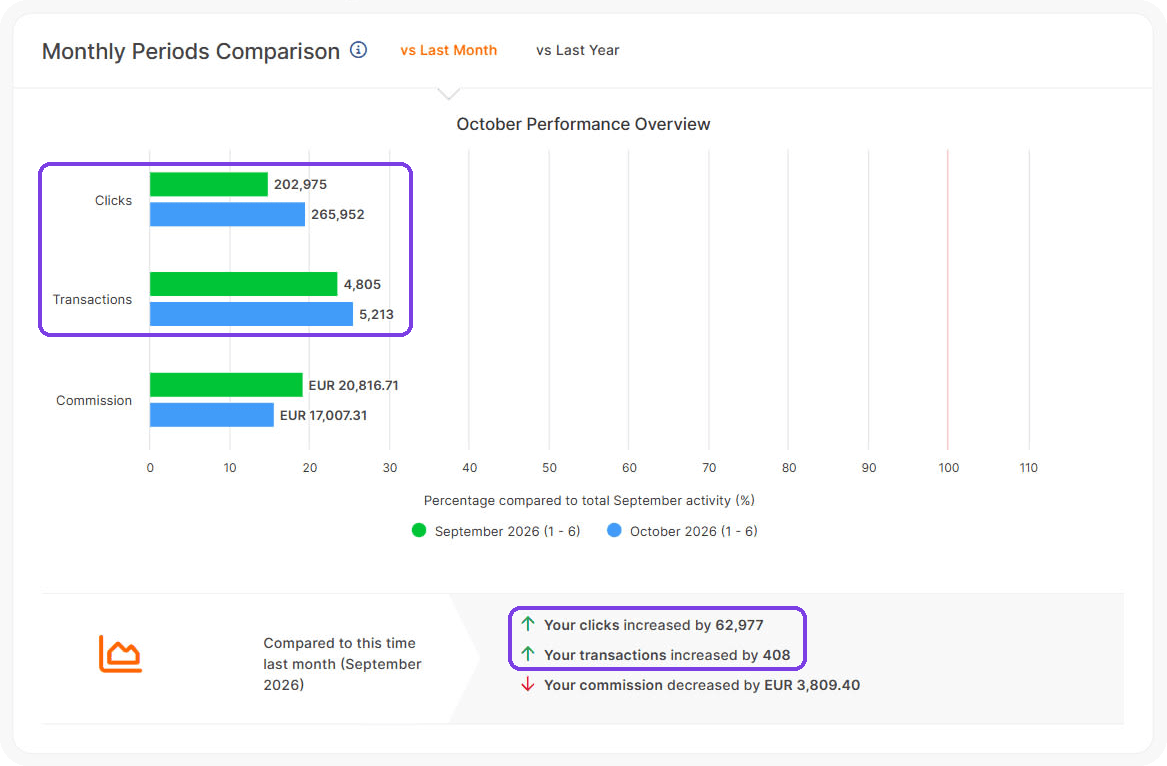1167x766 pixels.
Task: Click the Commission axis label
Action: (94, 400)
